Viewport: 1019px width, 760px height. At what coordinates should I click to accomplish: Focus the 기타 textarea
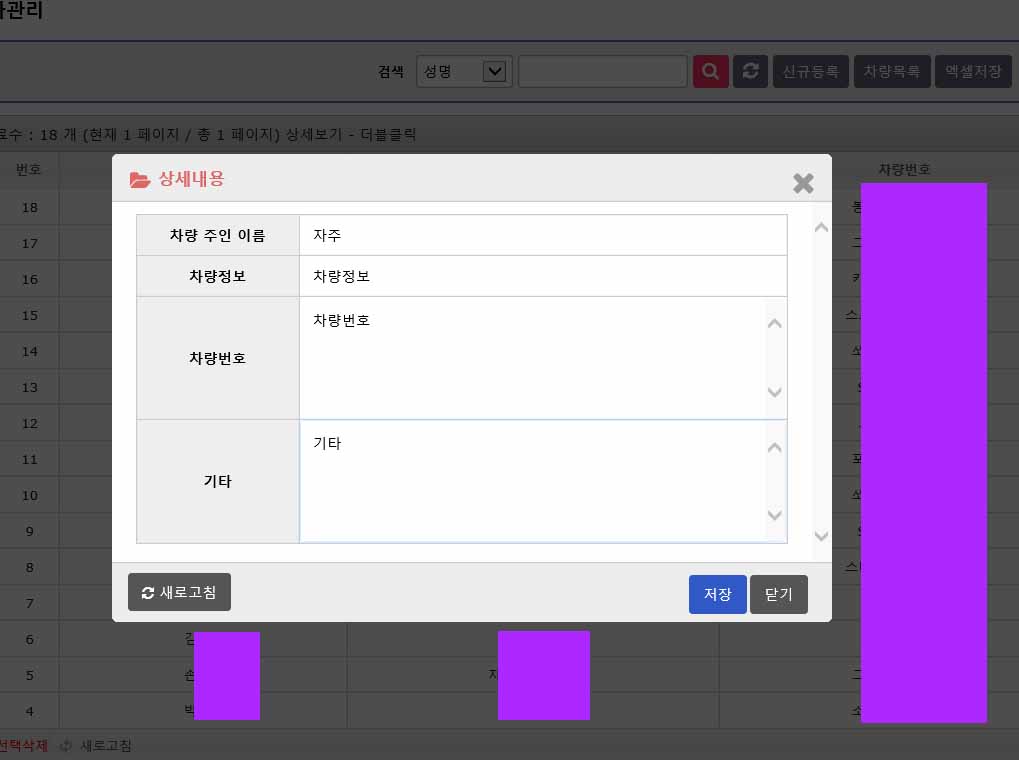click(532, 481)
